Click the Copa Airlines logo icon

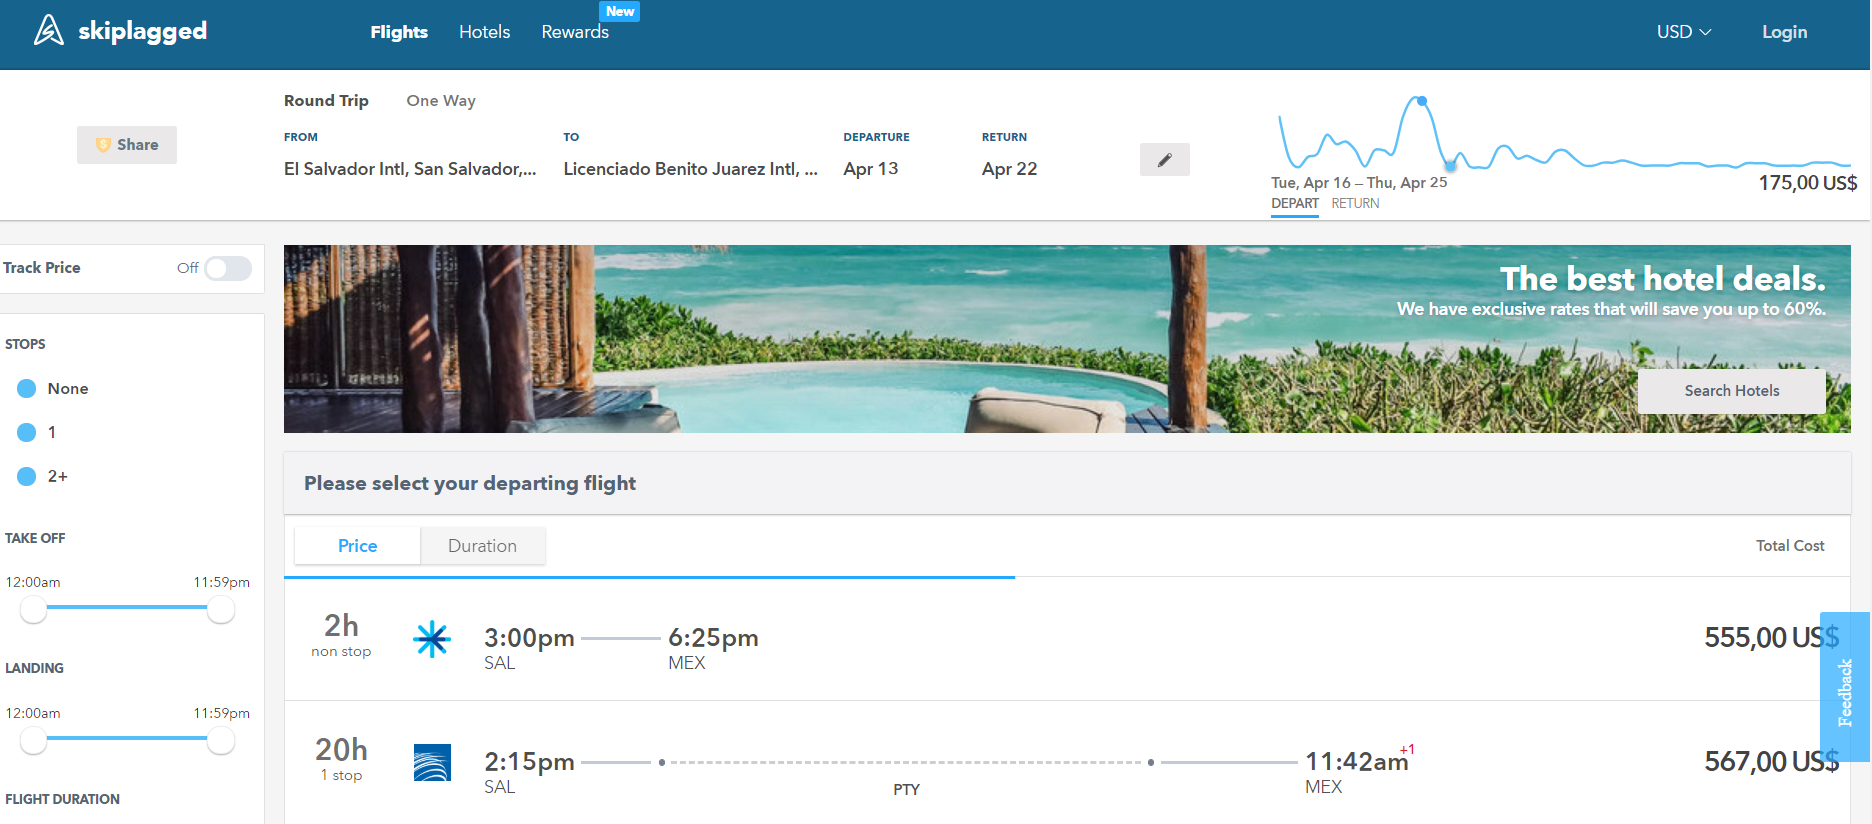432,763
